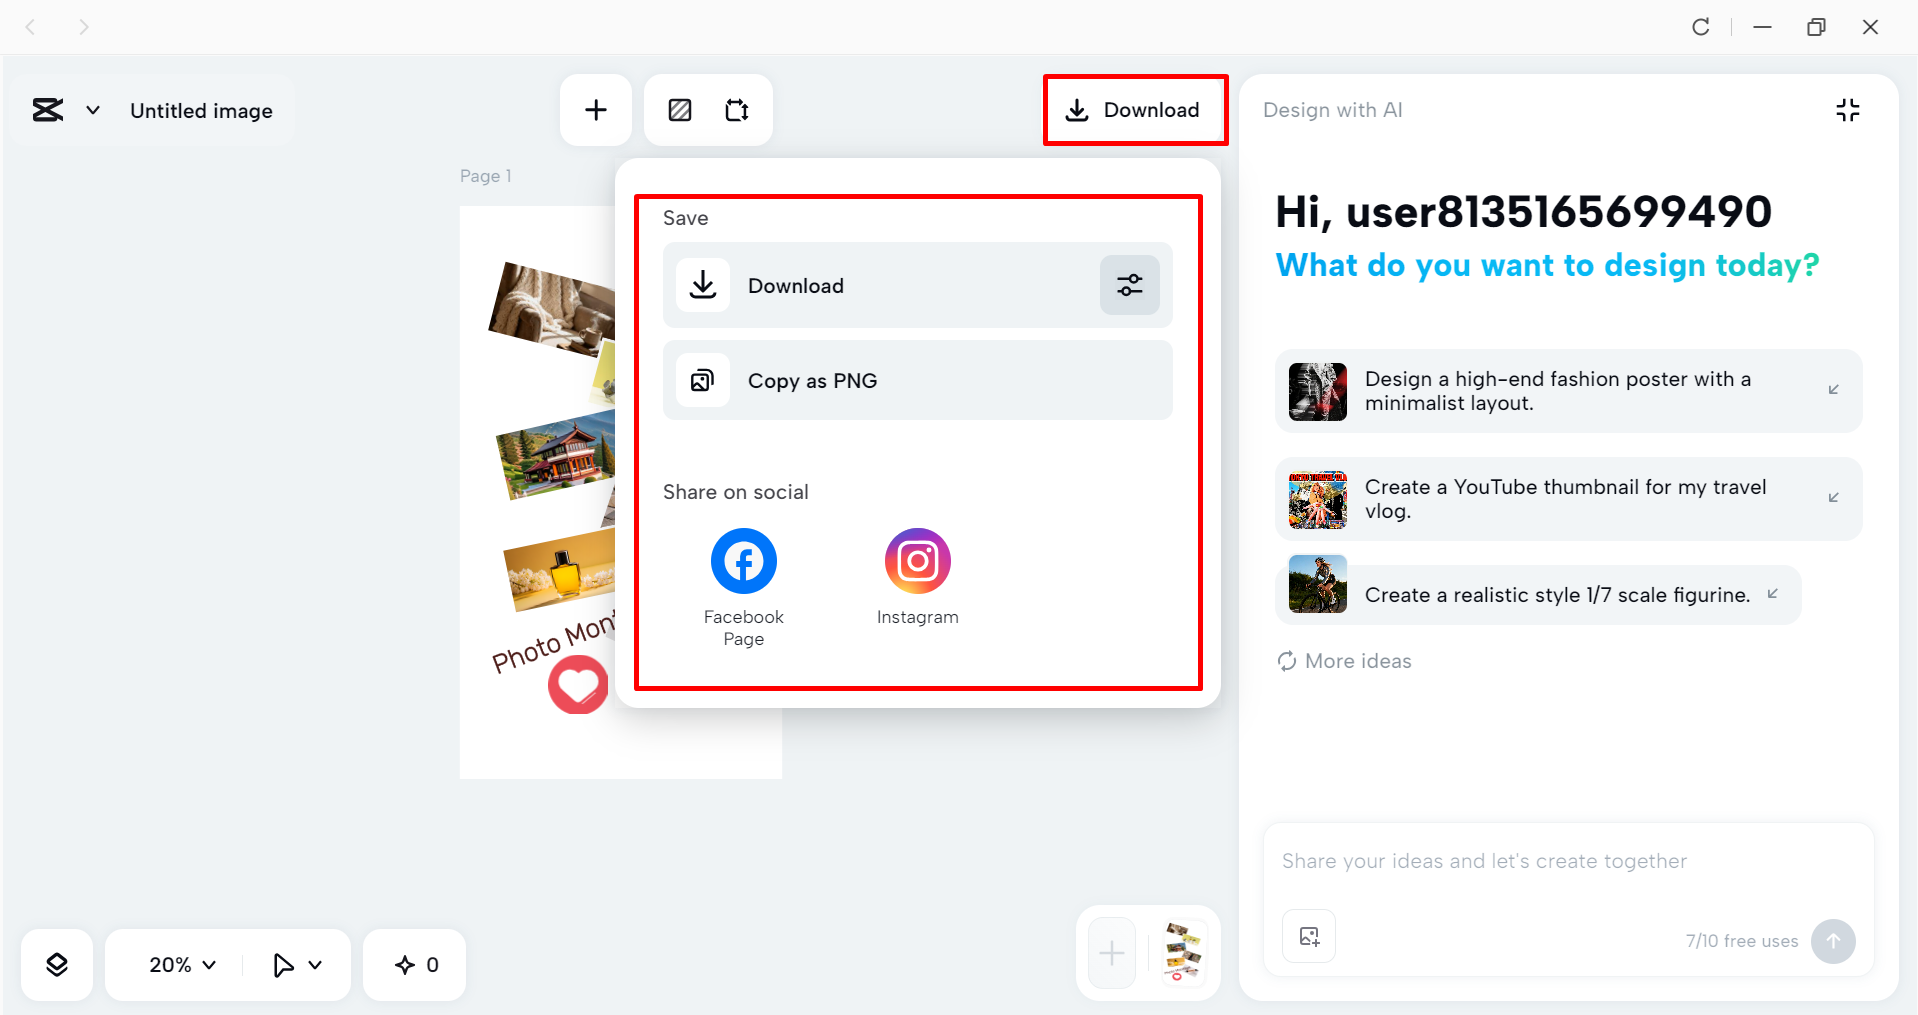Click the Design with AI heading
The width and height of the screenshot is (1918, 1015).
click(1333, 110)
